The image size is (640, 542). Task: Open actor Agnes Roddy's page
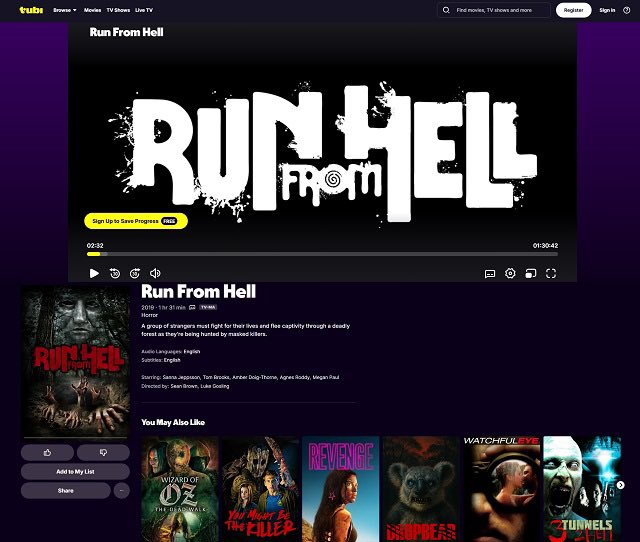coord(295,377)
